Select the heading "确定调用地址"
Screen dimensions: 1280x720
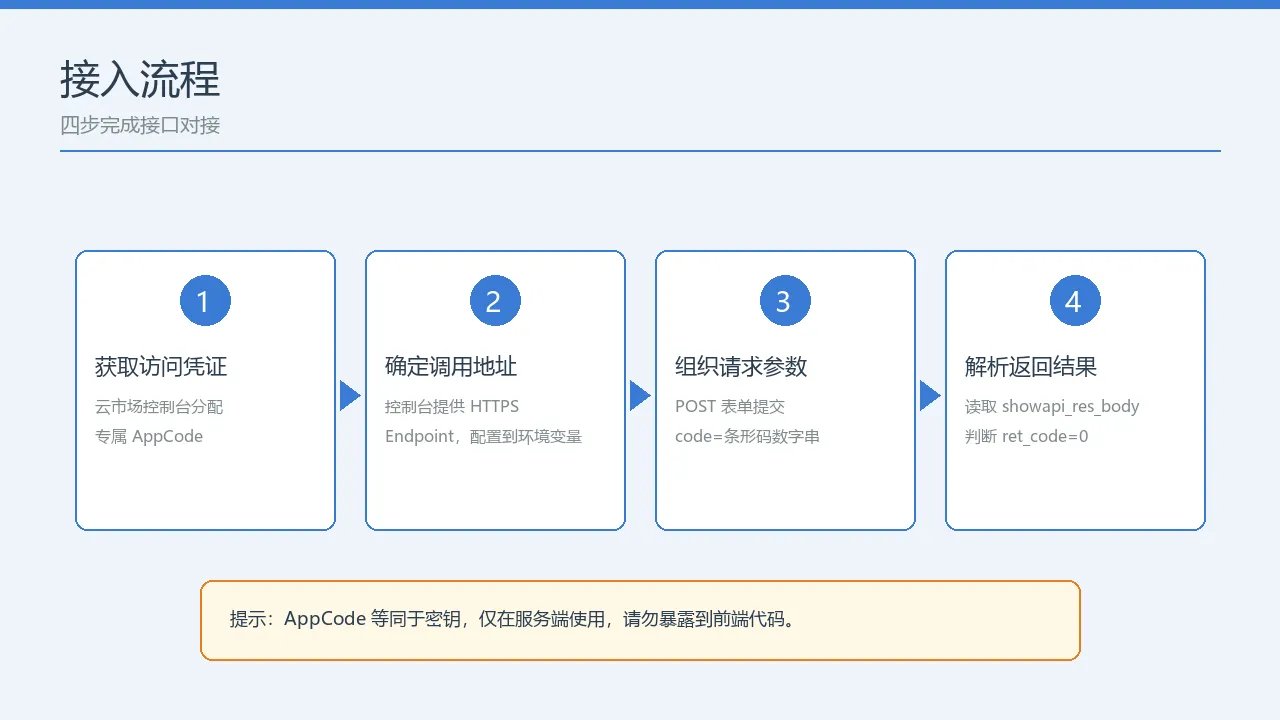(451, 367)
